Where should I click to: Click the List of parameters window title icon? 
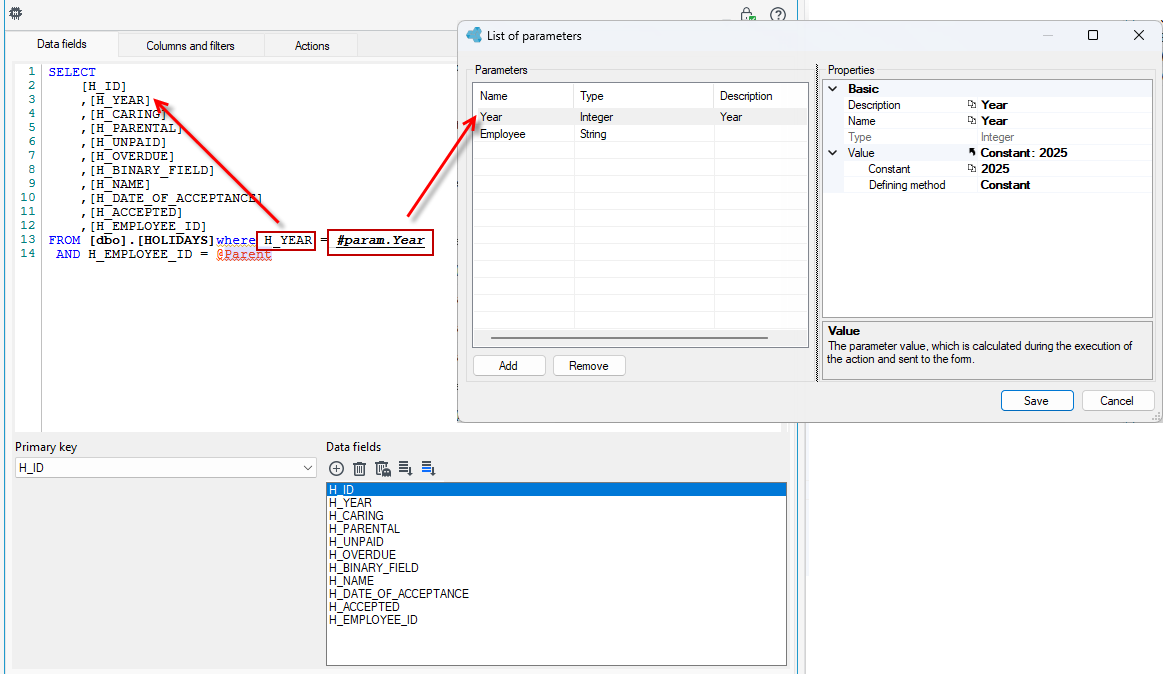[474, 35]
